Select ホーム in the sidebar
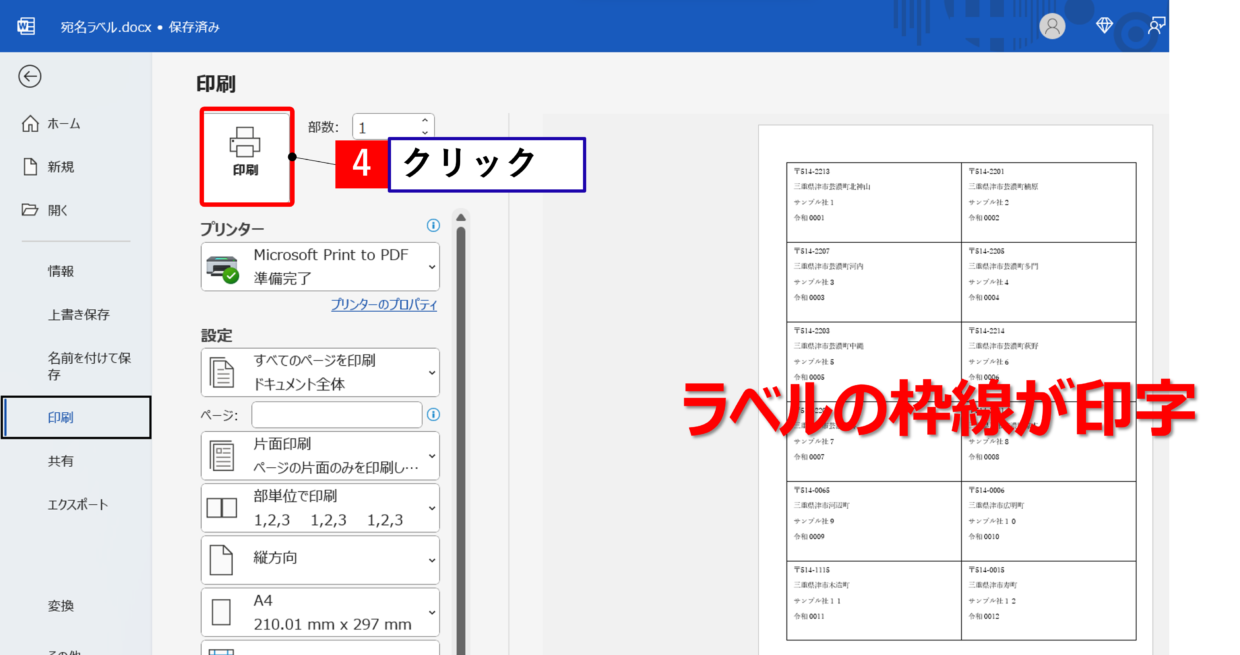This screenshot has width=1240, height=655. point(76,124)
